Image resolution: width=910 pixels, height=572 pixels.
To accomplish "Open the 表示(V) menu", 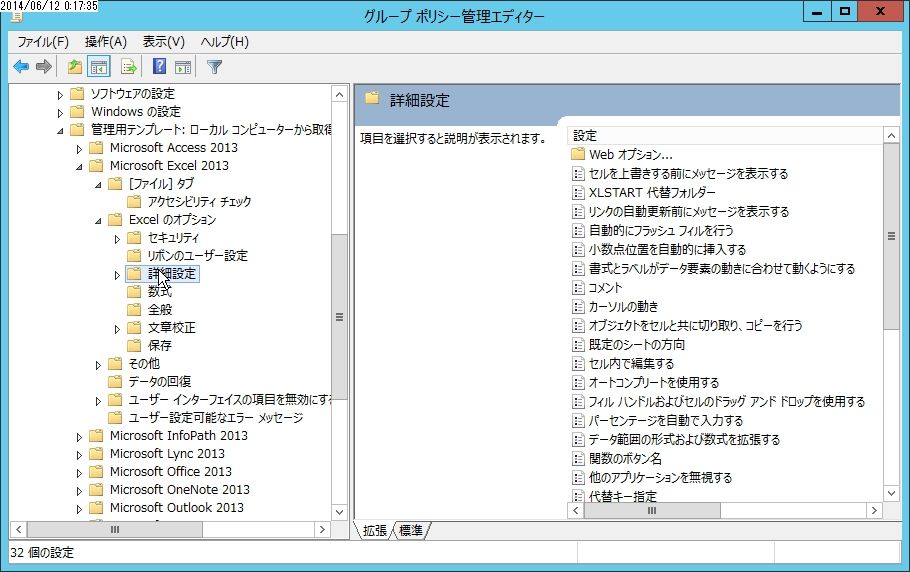I will pos(164,42).
